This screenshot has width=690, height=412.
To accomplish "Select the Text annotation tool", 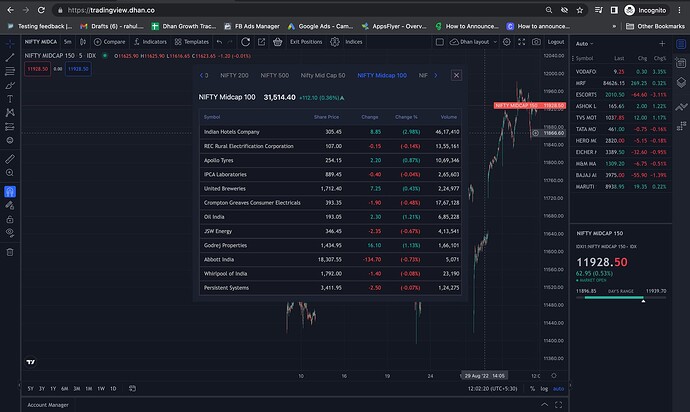I will click(10, 99).
